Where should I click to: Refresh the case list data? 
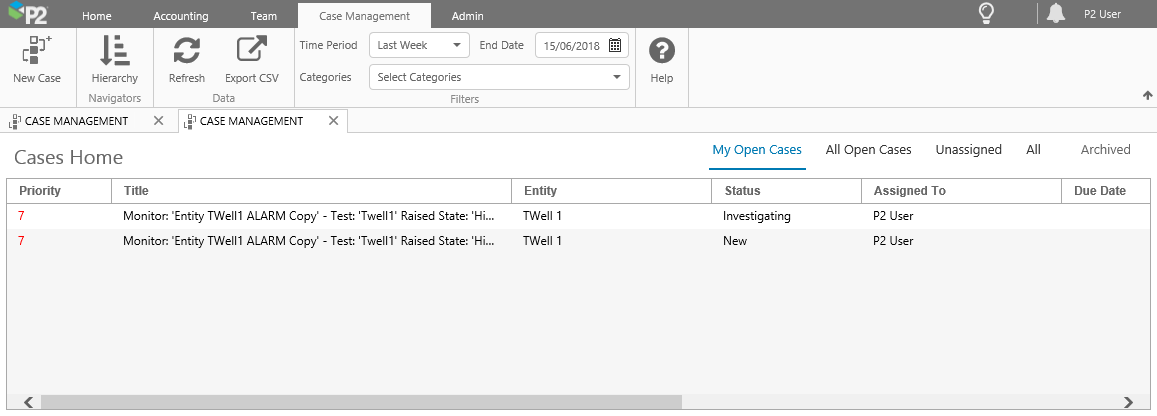(186, 52)
